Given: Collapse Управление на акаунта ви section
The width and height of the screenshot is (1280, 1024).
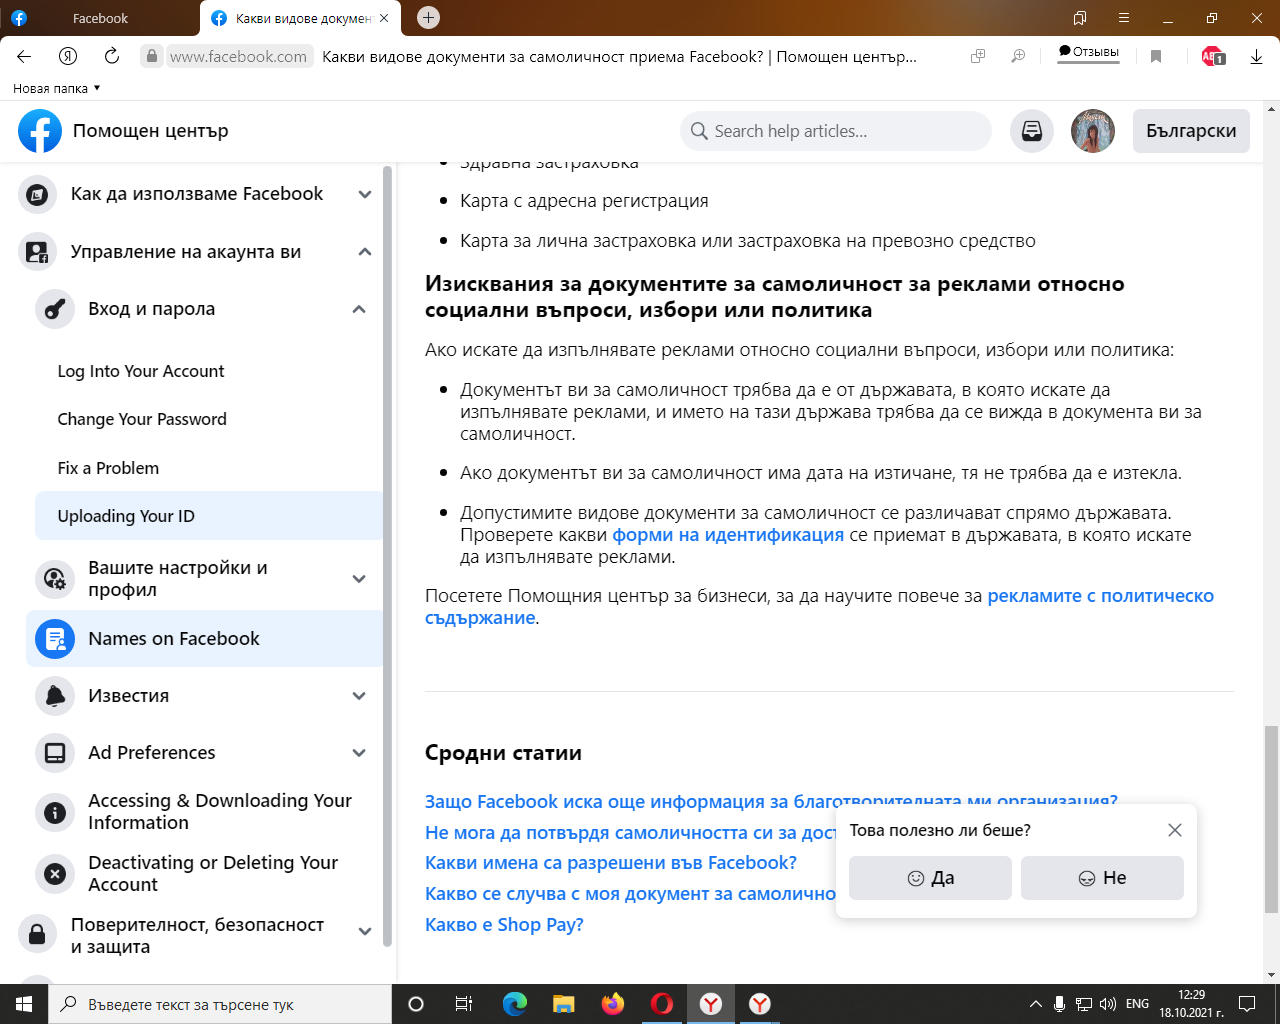Looking at the screenshot, I should tap(365, 252).
